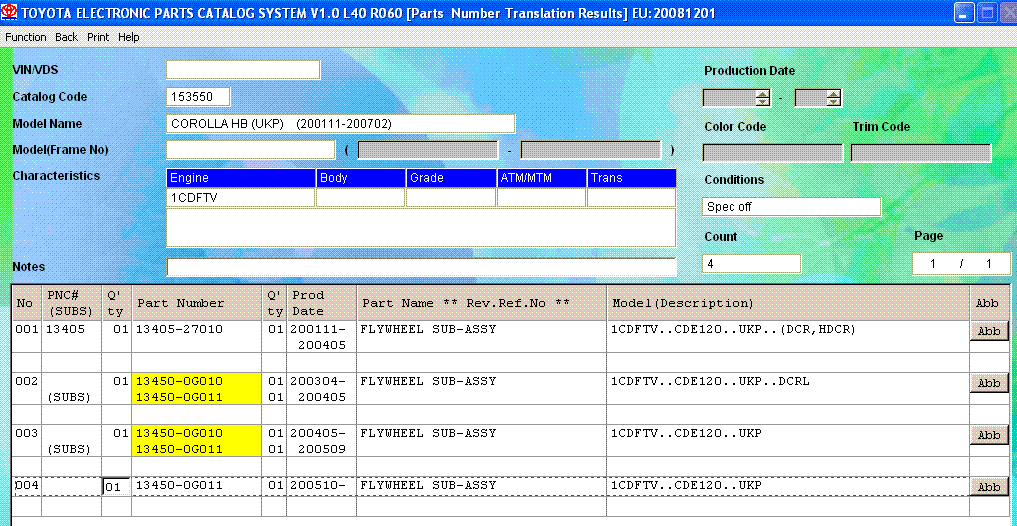Click Abb button for row 003
Screen dimensions: 1017x526
coord(989,435)
